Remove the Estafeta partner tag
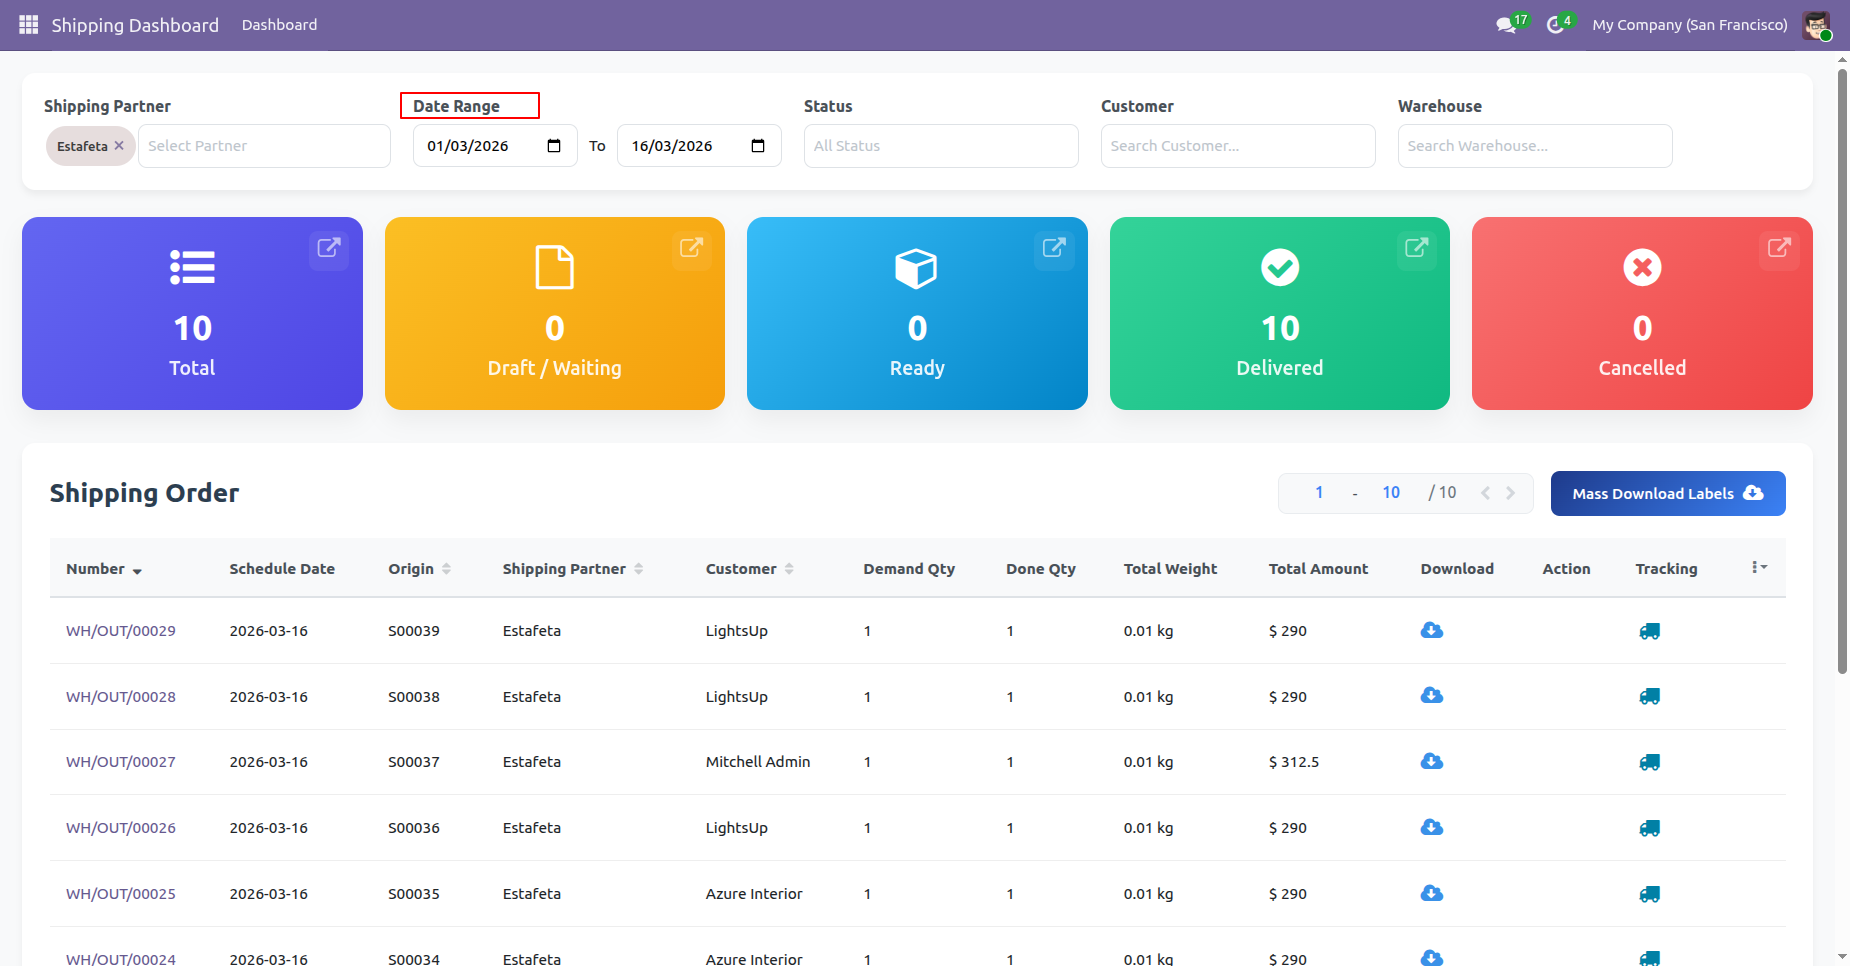The image size is (1850, 966). (119, 146)
